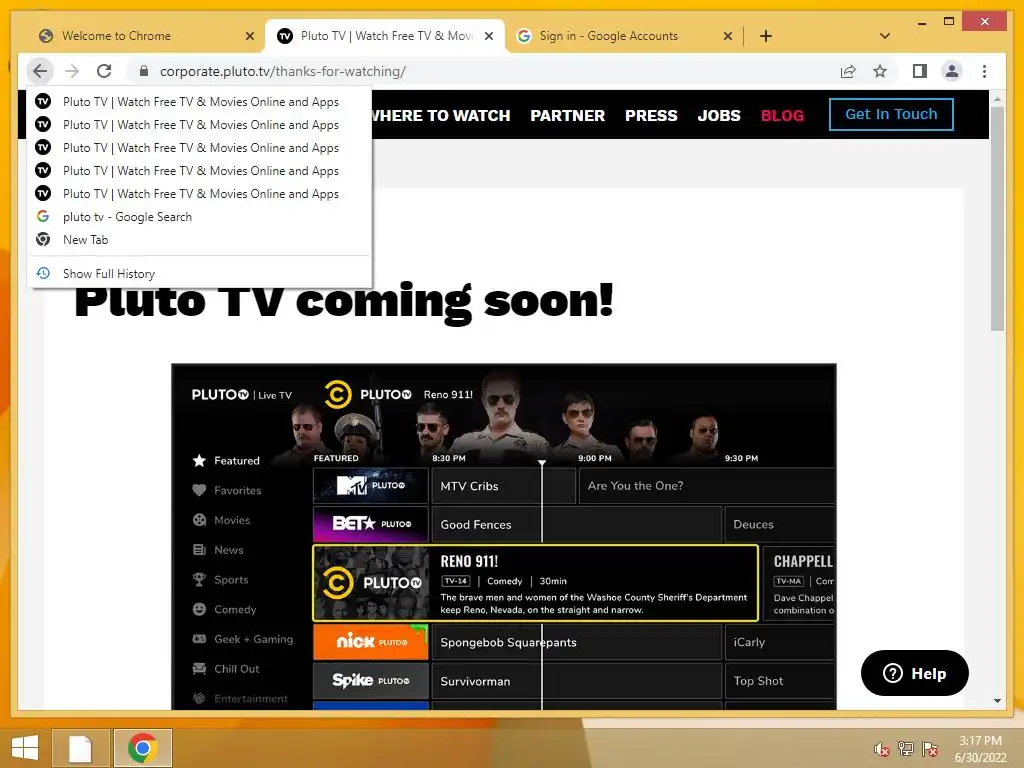
Task: Open the PARTNER navigation link
Action: [568, 116]
